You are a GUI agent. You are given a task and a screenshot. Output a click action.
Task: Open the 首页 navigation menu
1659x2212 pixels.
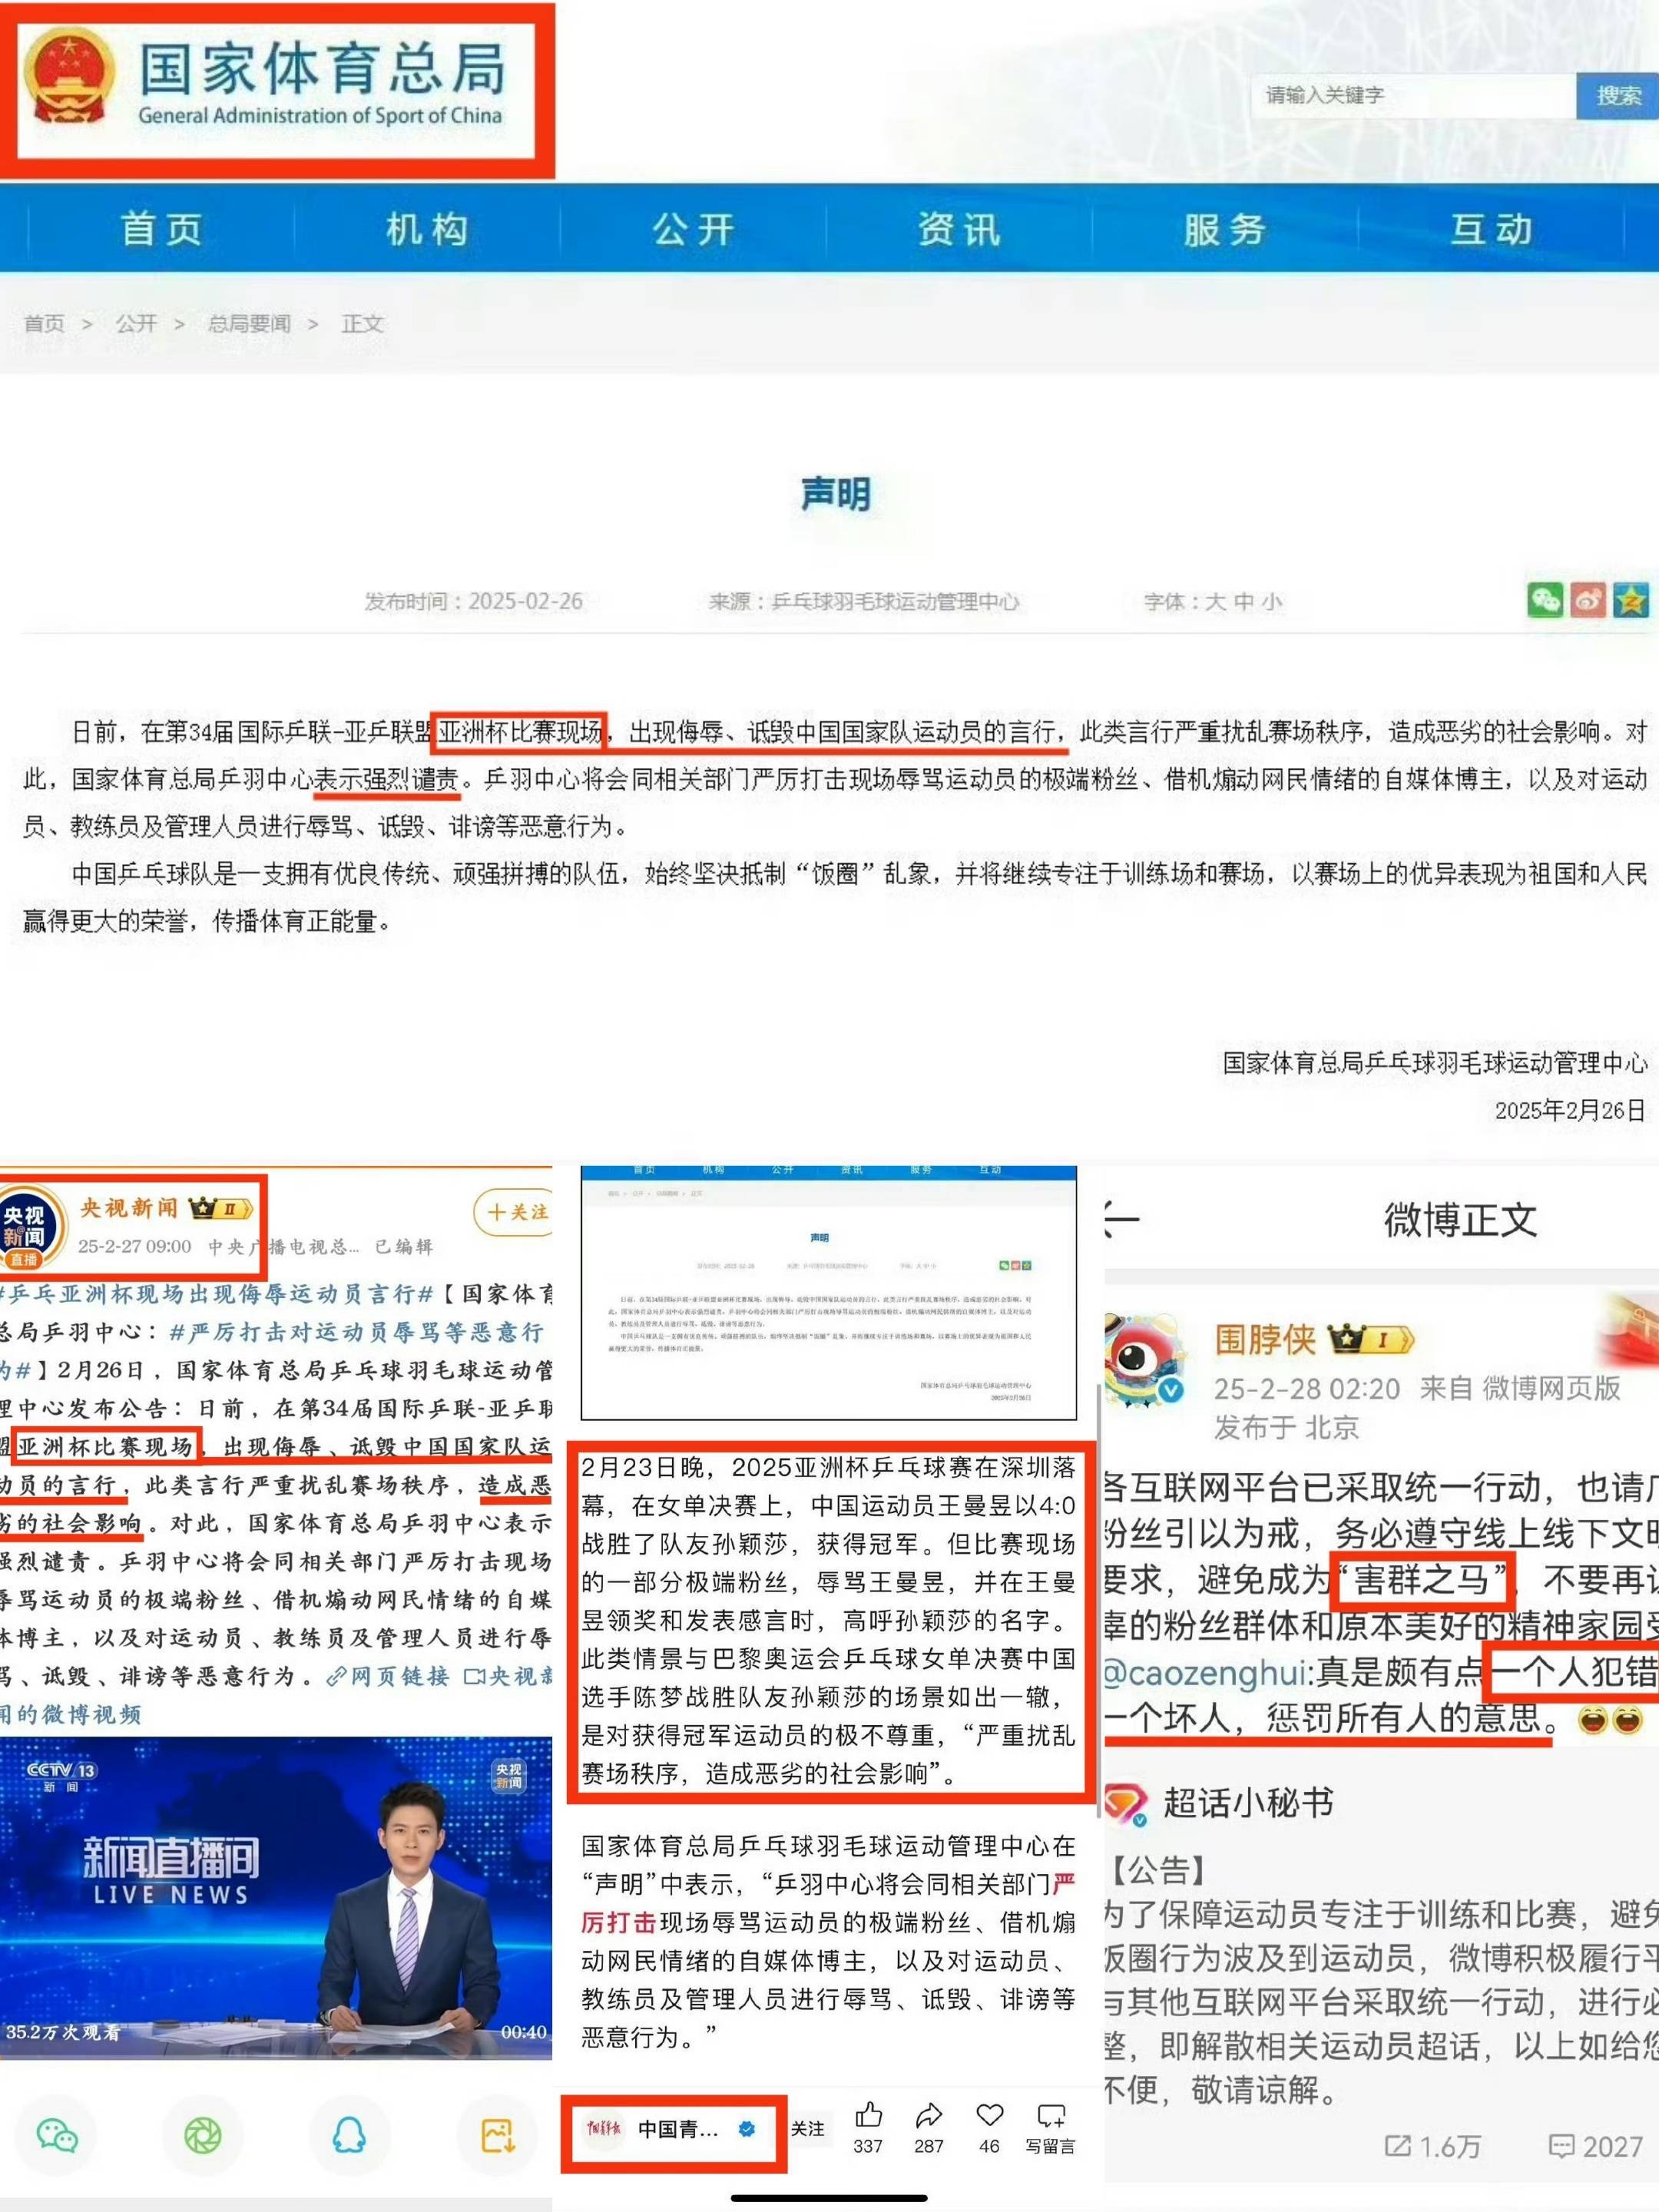tap(162, 229)
